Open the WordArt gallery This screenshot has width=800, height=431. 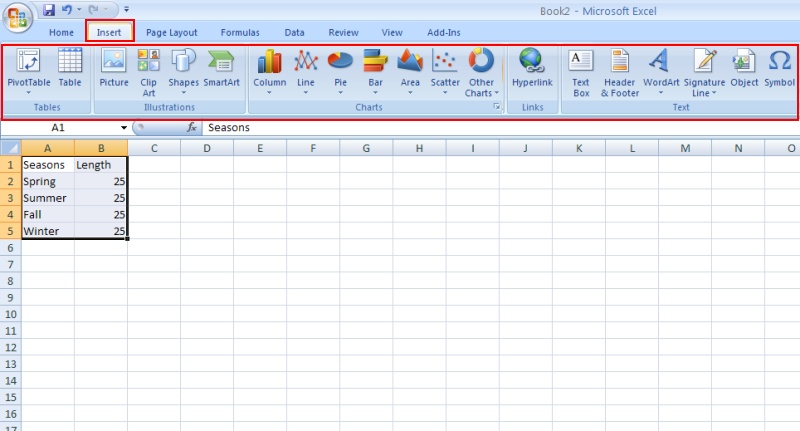(x=661, y=72)
